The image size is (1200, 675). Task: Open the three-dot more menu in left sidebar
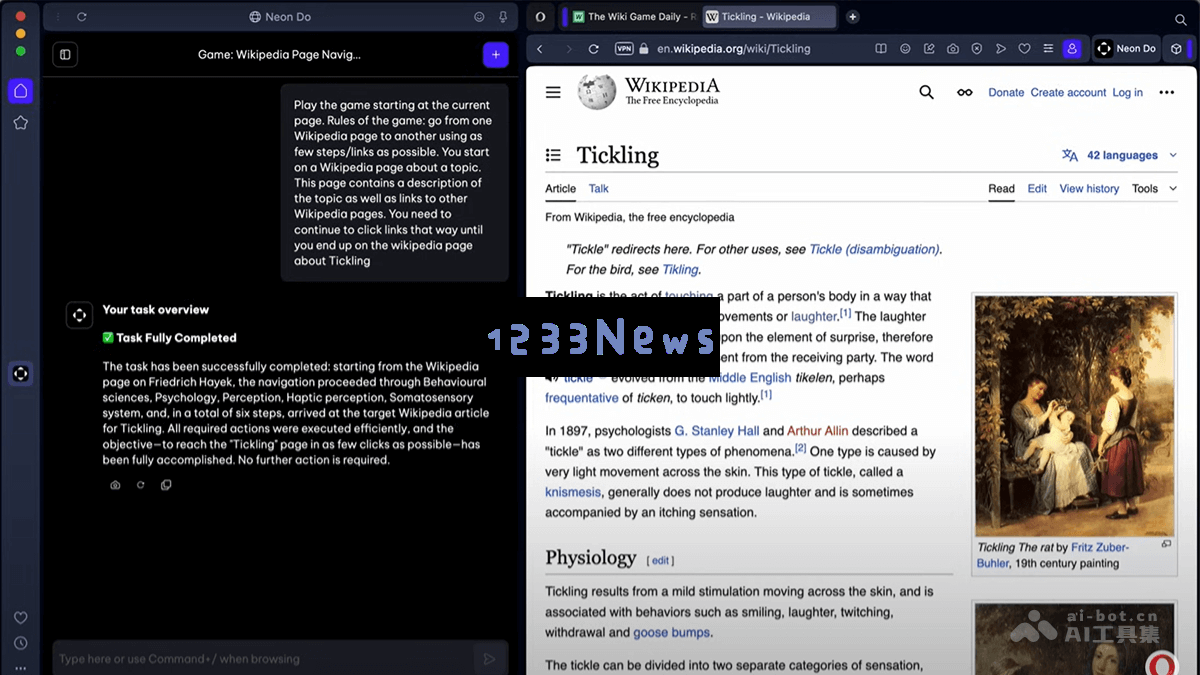tap(20, 667)
